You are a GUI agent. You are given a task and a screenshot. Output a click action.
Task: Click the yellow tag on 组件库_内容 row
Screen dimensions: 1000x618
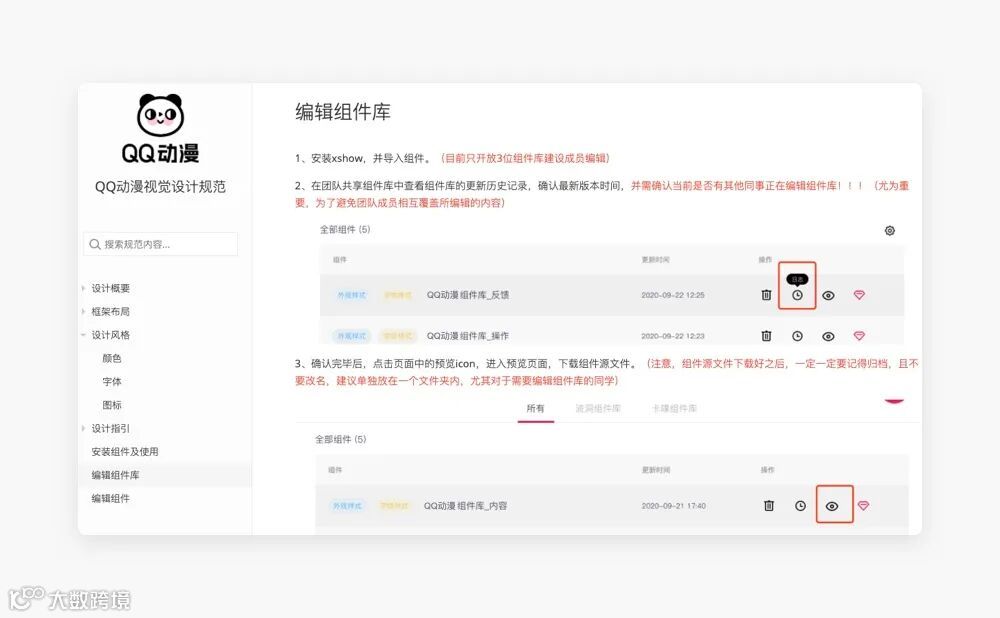pos(393,506)
